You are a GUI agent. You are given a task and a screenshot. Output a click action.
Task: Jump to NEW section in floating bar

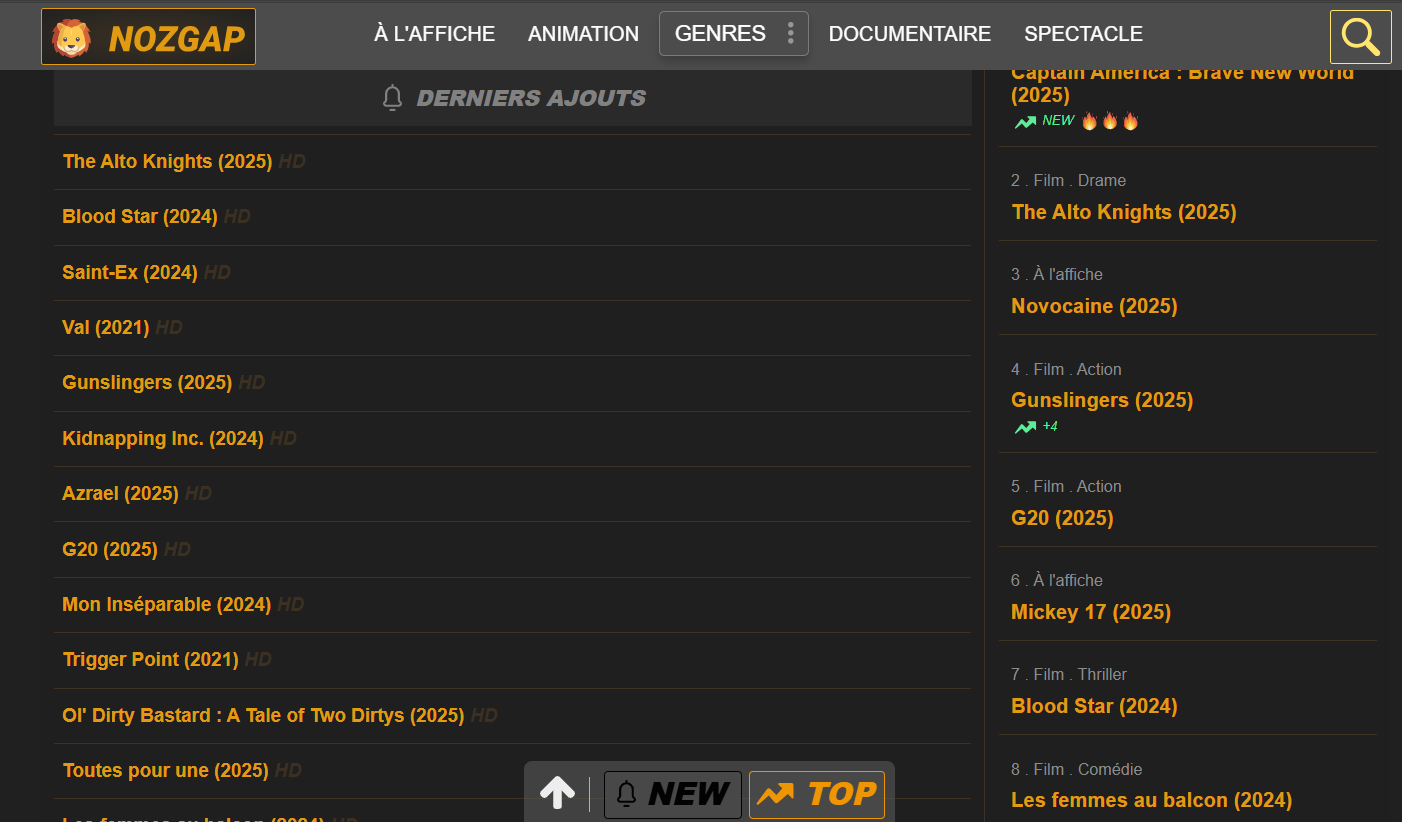673,794
